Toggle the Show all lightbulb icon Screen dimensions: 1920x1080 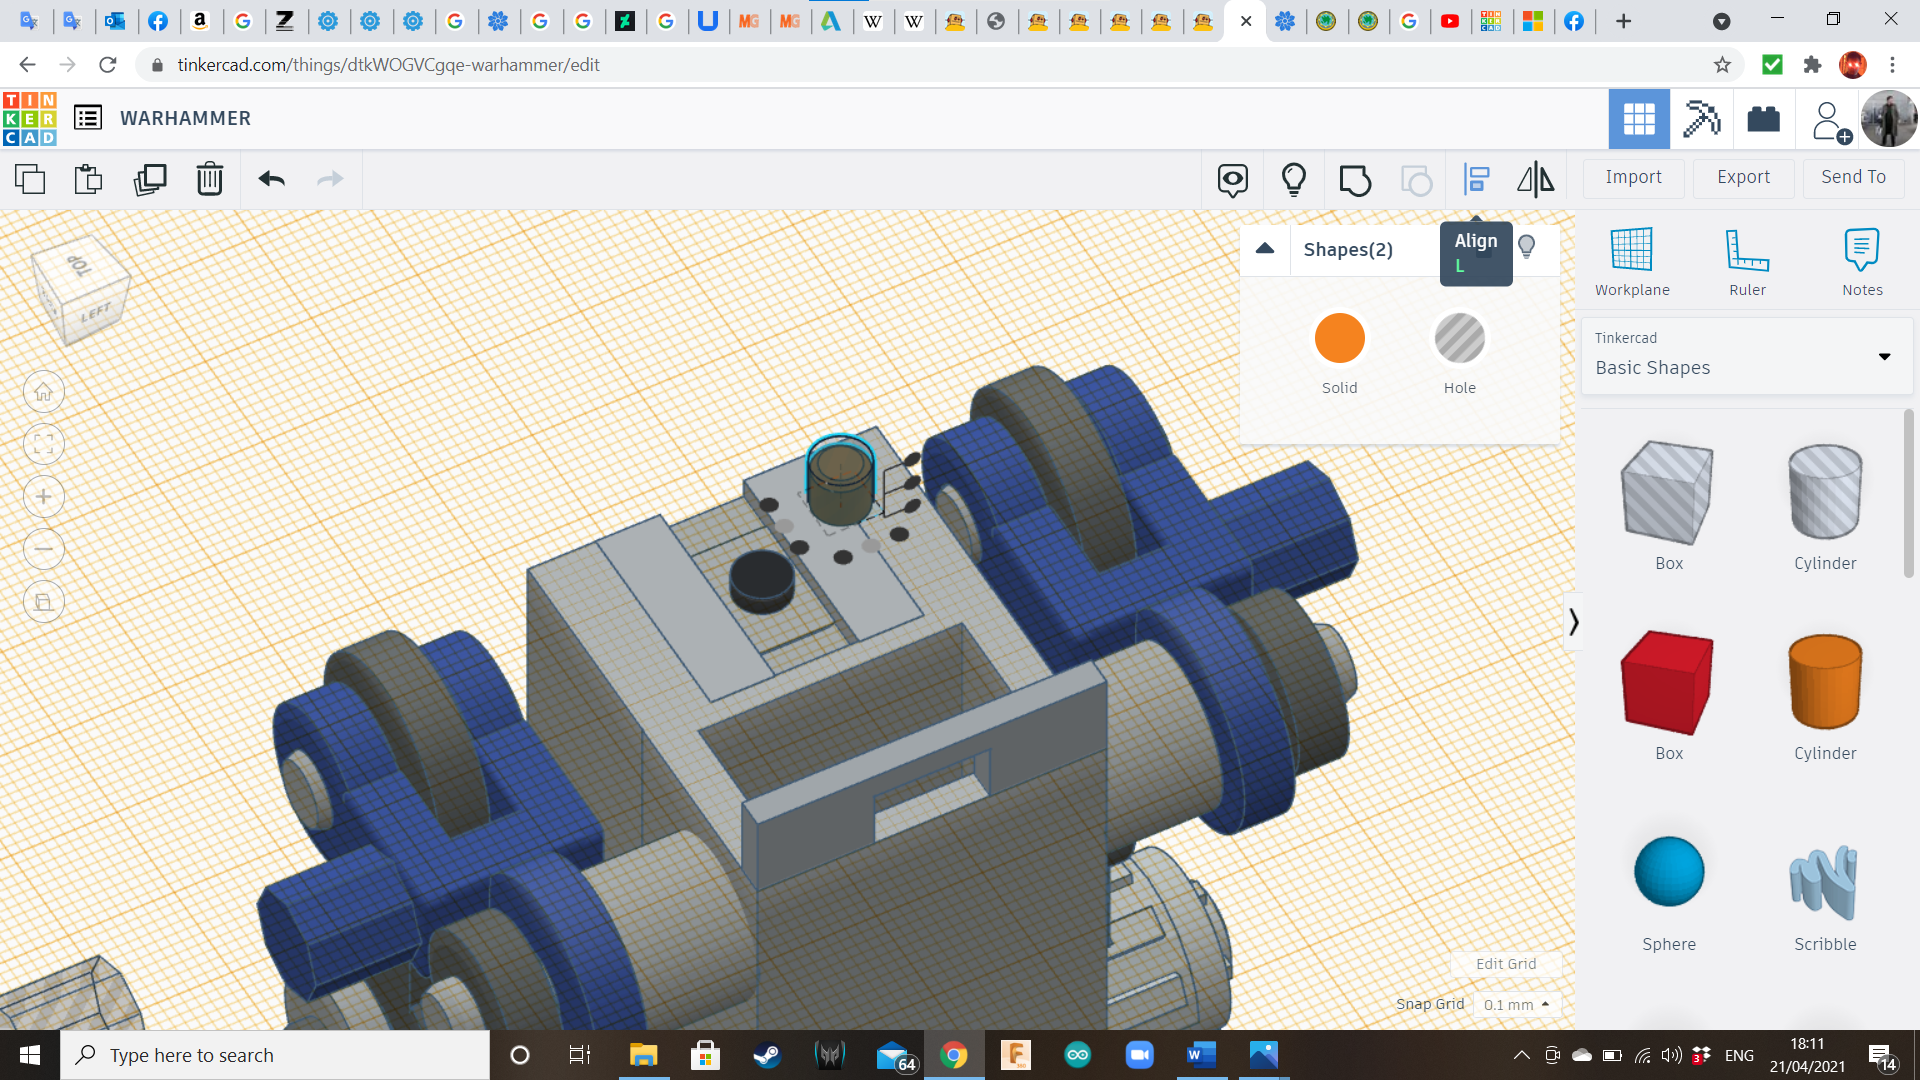click(x=1293, y=179)
